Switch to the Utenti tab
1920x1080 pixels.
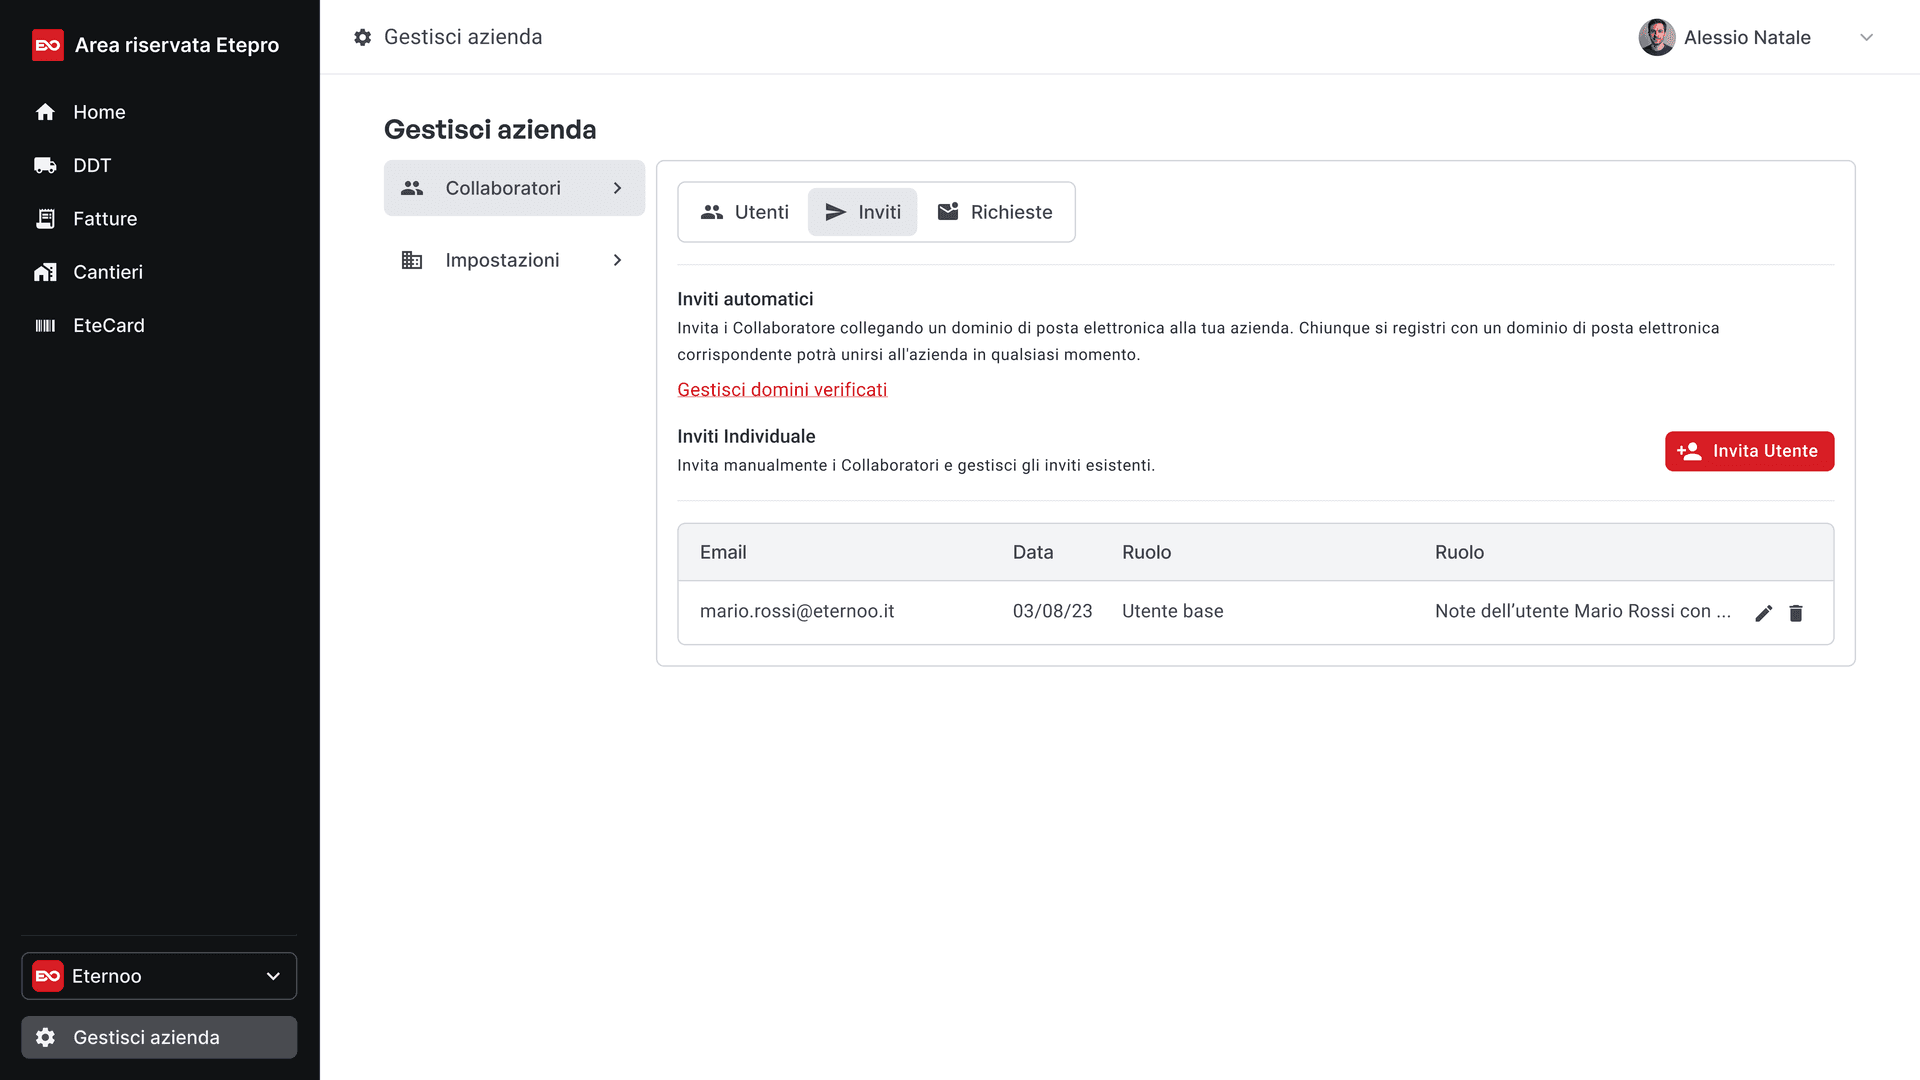coord(745,212)
